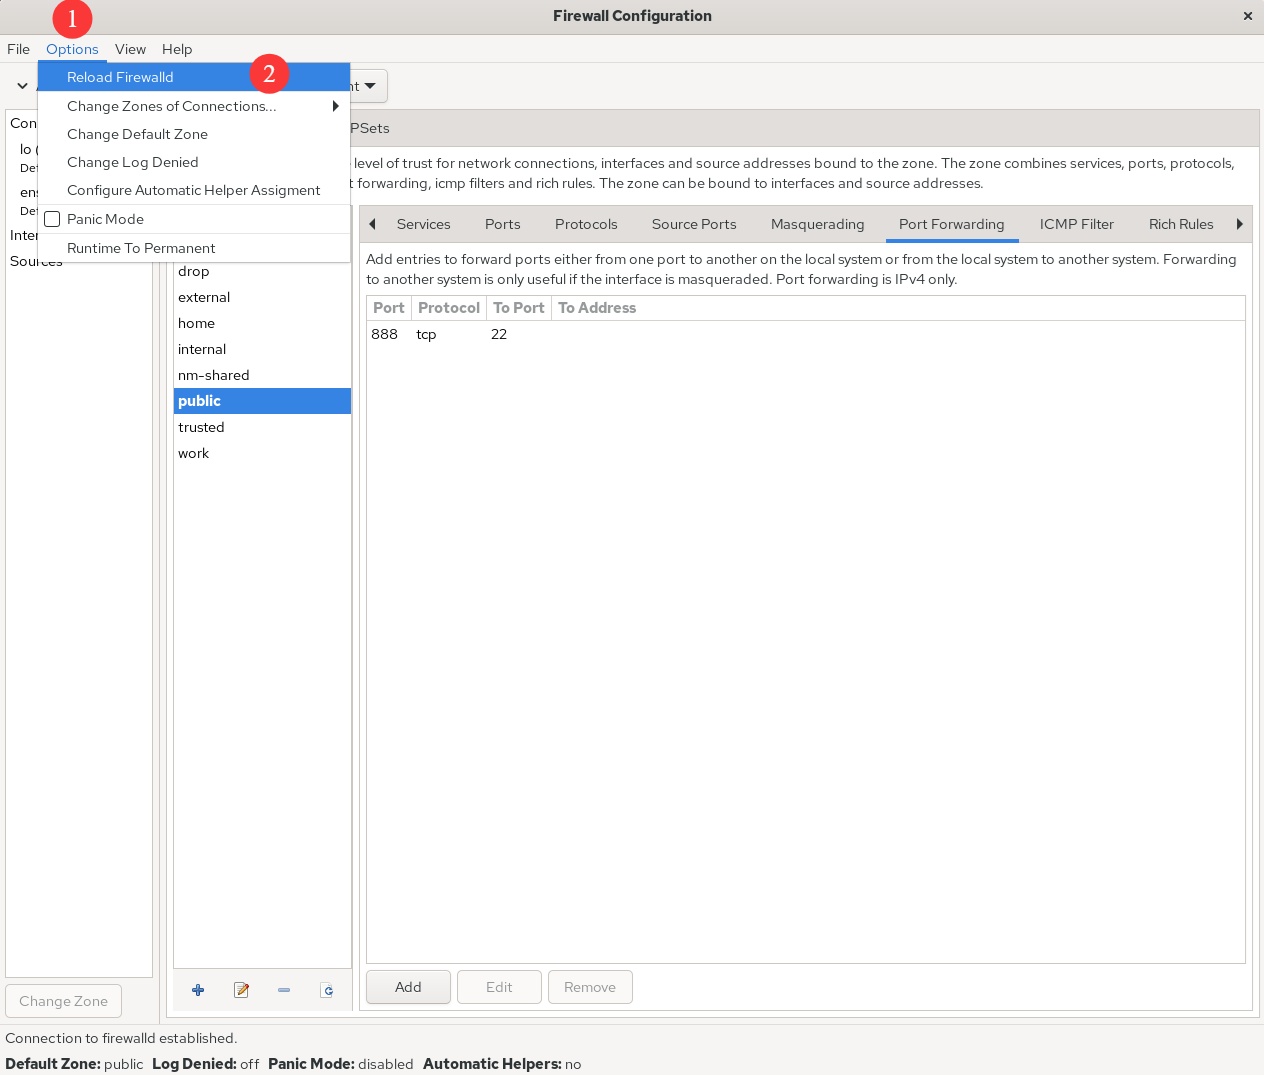Select the trusted zone in list

click(x=201, y=427)
